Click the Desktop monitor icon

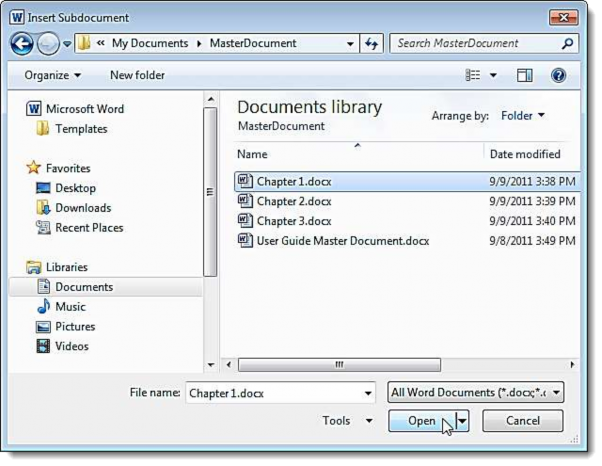tap(43, 188)
